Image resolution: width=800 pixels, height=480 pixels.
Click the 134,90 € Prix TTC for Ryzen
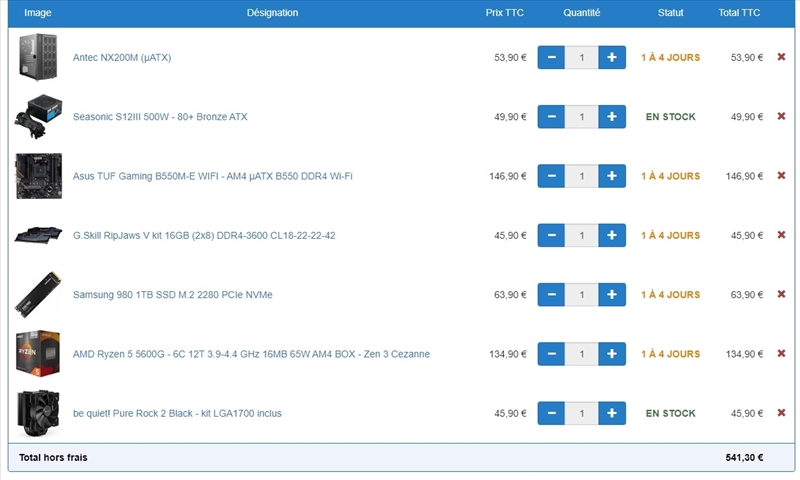tap(508, 354)
